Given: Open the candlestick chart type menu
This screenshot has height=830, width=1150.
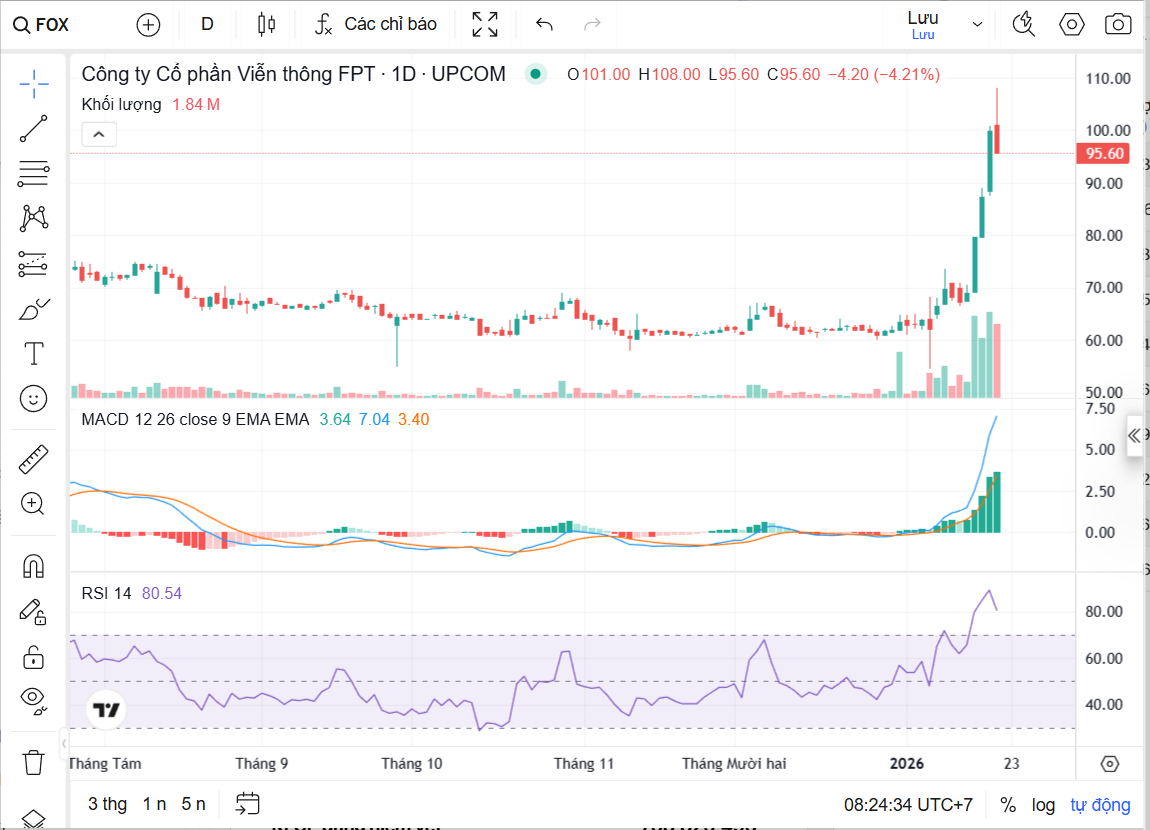Looking at the screenshot, I should [x=266, y=24].
